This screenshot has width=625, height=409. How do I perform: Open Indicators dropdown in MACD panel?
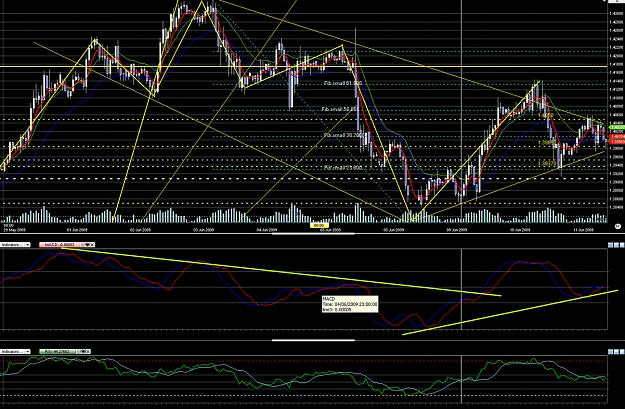tap(15, 244)
